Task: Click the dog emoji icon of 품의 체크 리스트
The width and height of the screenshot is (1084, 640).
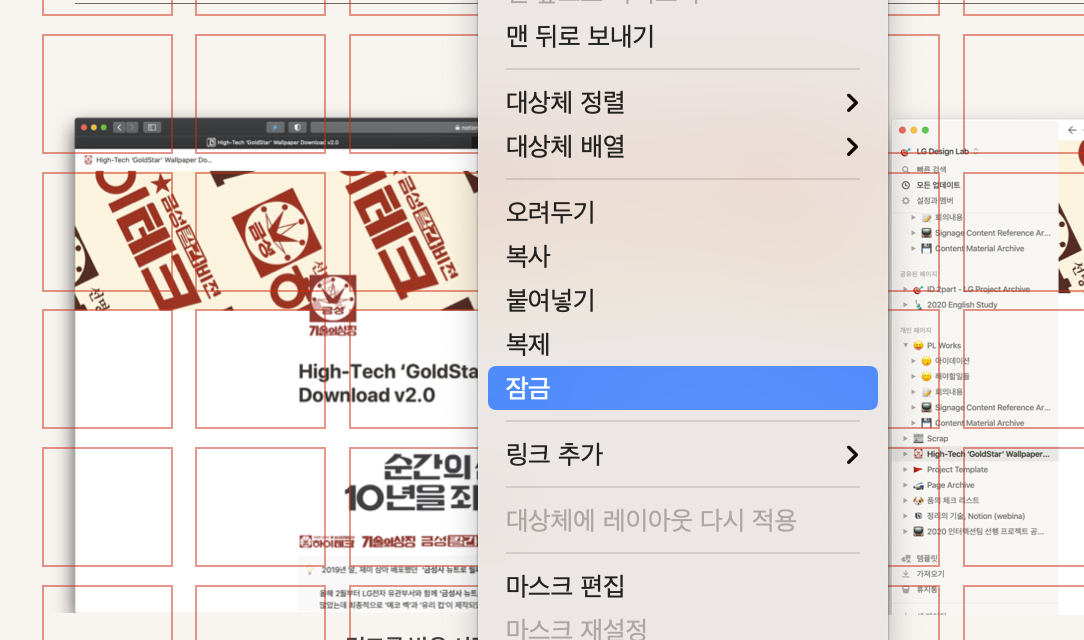Action: pos(918,500)
